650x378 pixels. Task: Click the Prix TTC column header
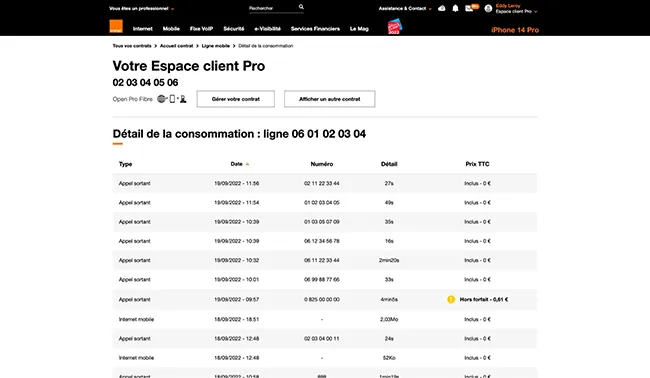pos(477,164)
